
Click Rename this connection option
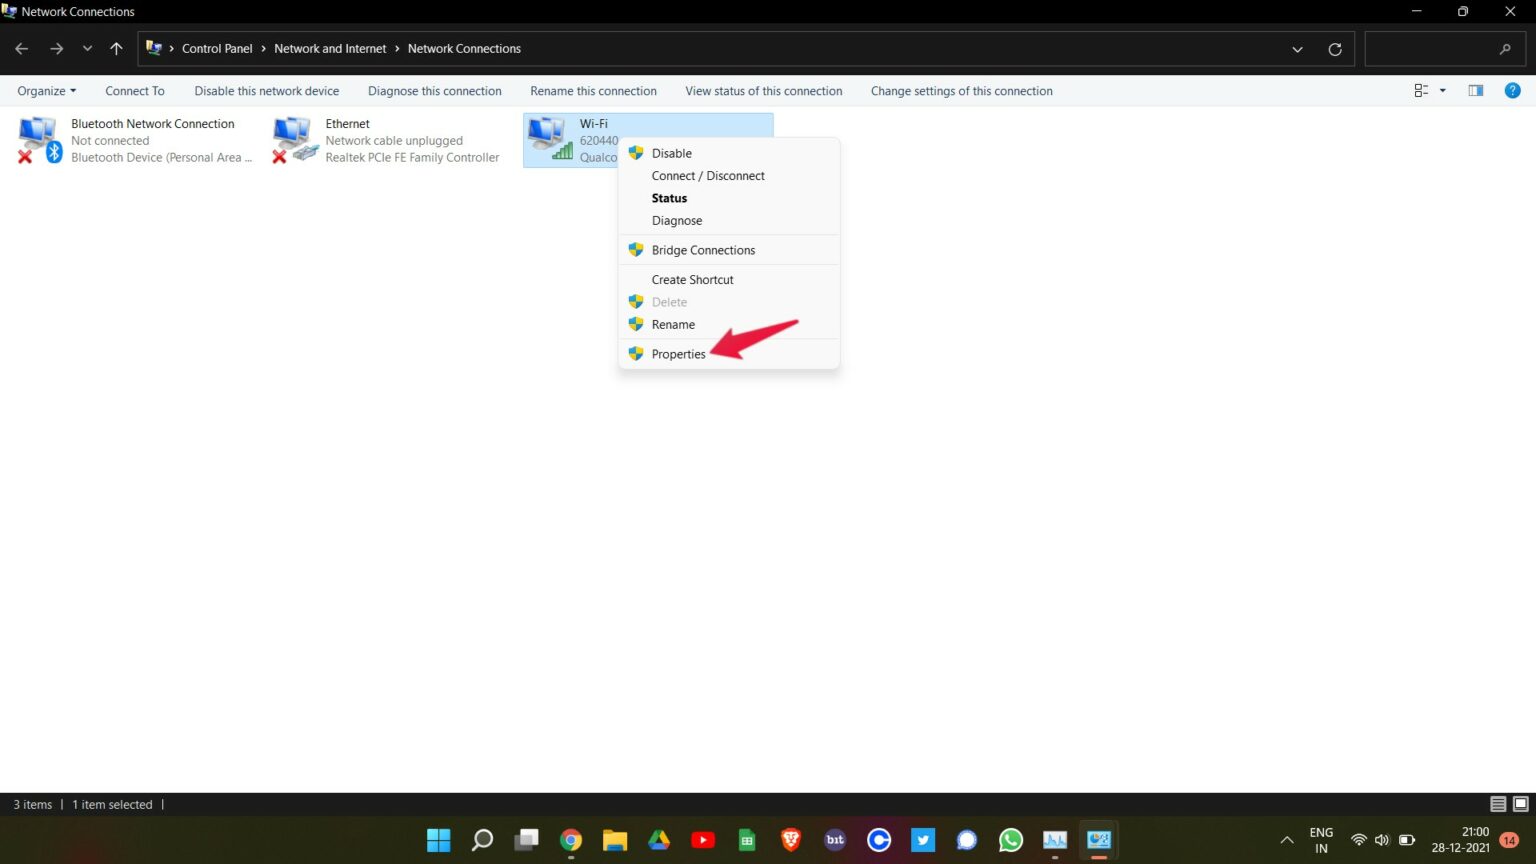click(593, 90)
